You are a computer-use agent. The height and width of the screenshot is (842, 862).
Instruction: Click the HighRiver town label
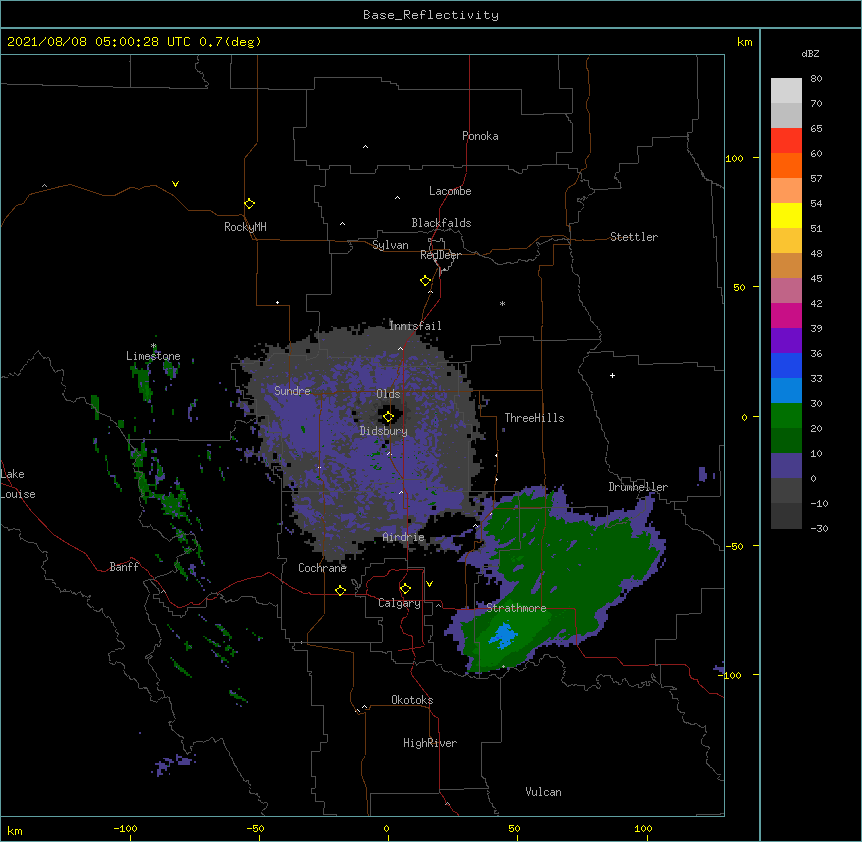tap(430, 743)
